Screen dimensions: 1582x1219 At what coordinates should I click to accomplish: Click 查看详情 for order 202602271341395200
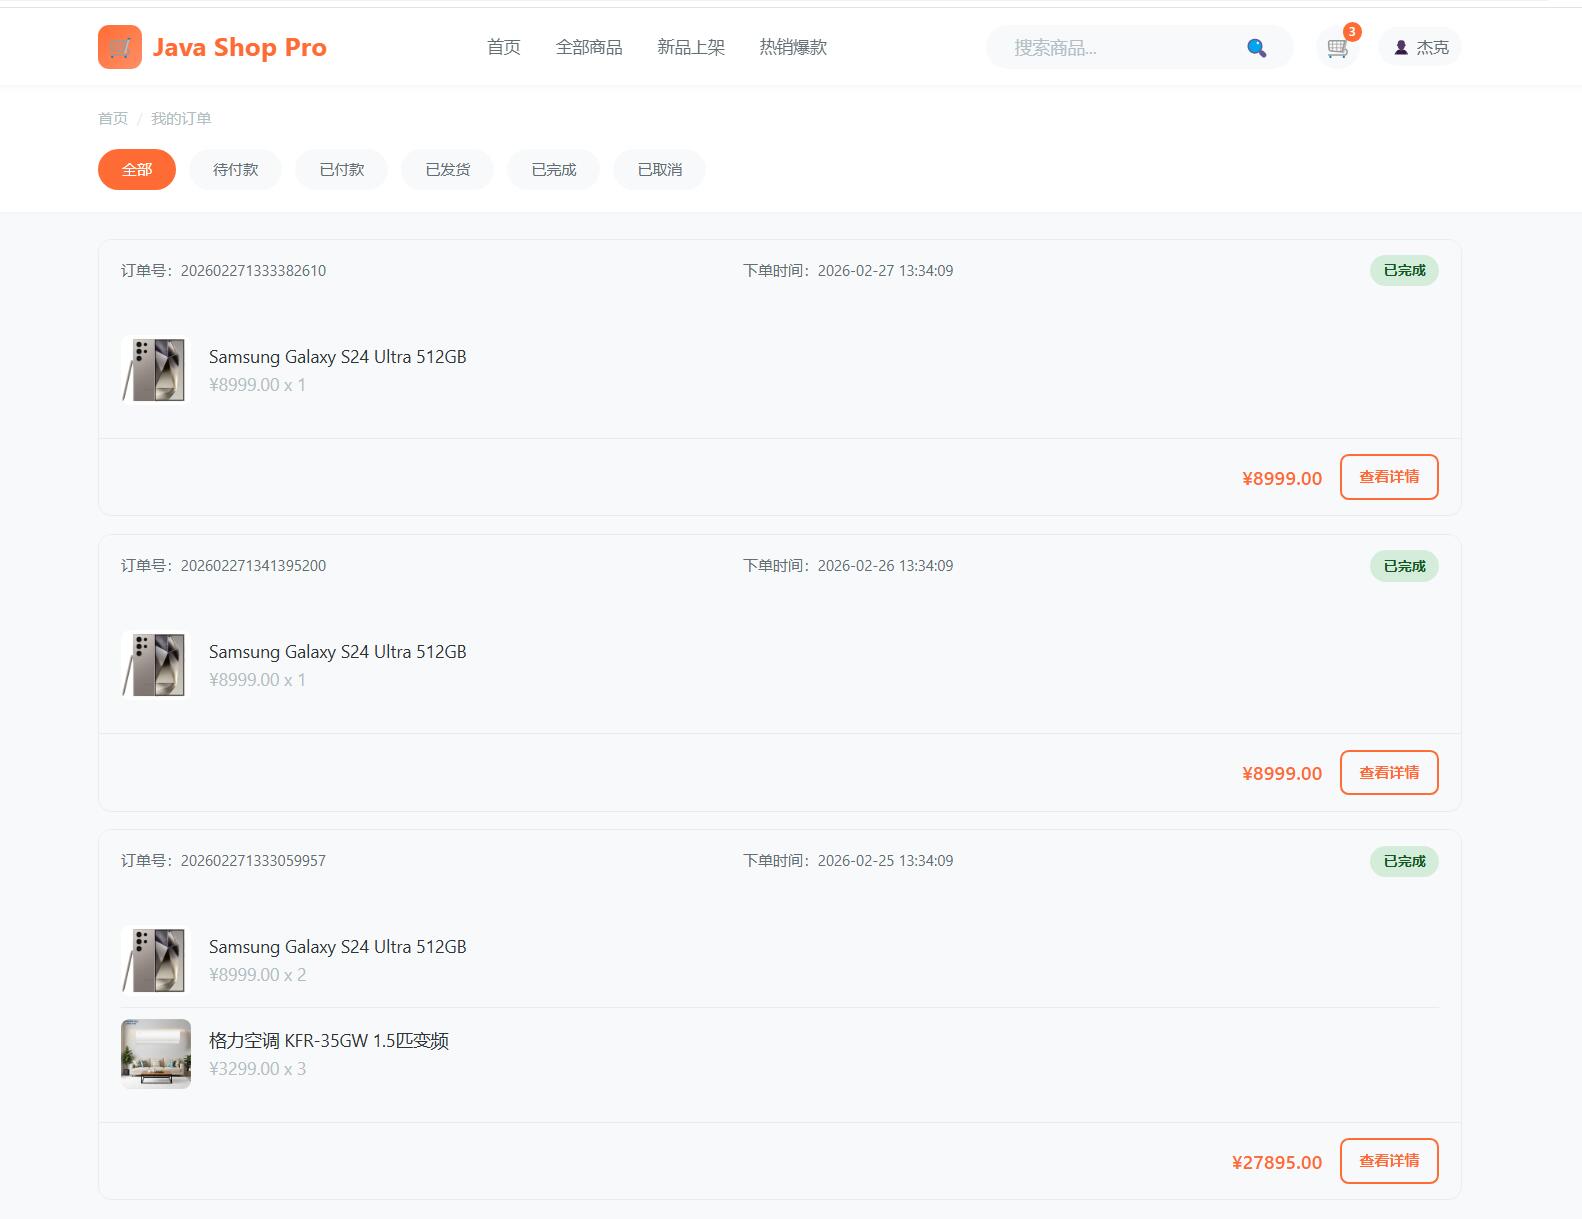(1389, 772)
